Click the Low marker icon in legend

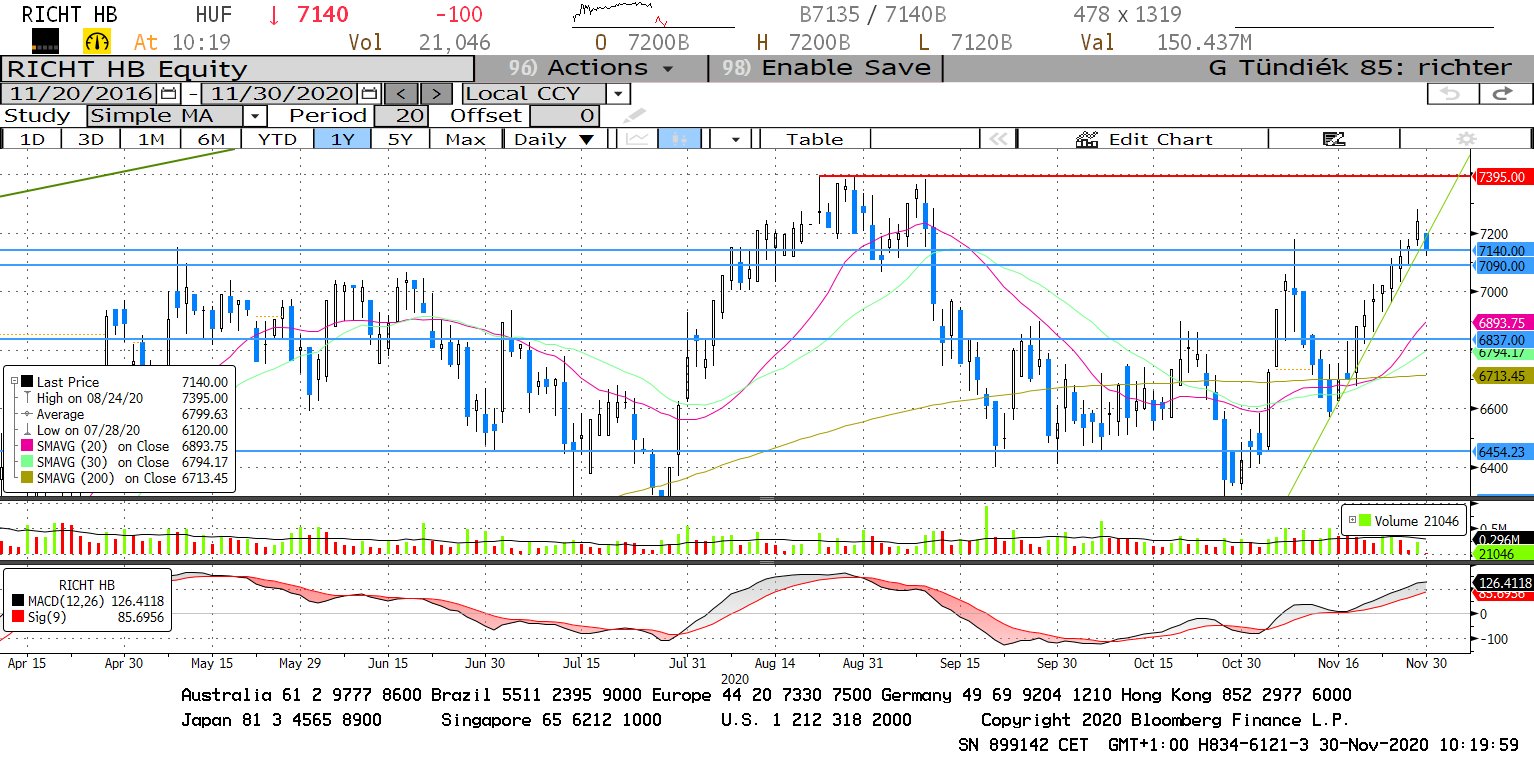click(x=26, y=429)
